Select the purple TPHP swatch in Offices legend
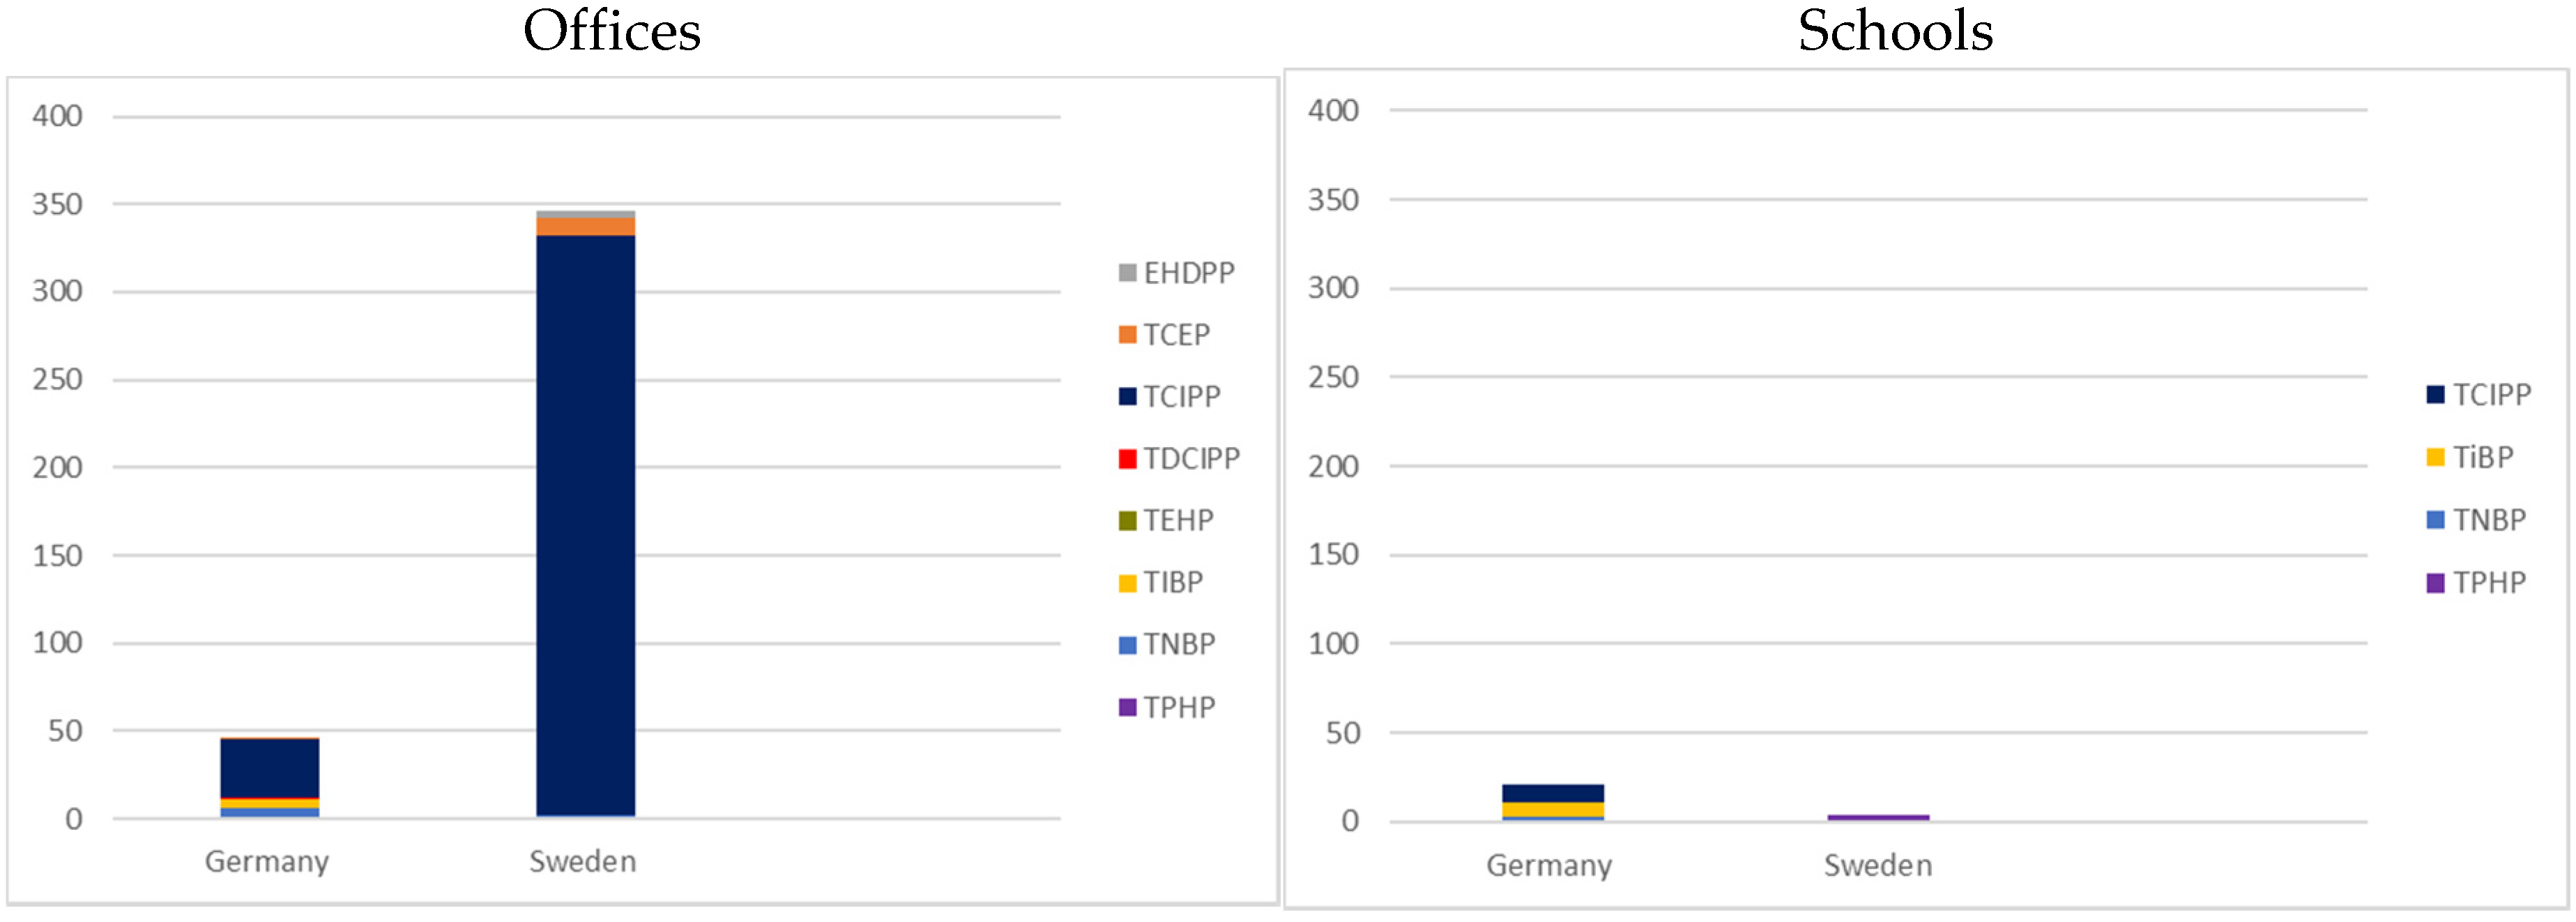This screenshot has height=922, width=2576. coord(1127,708)
